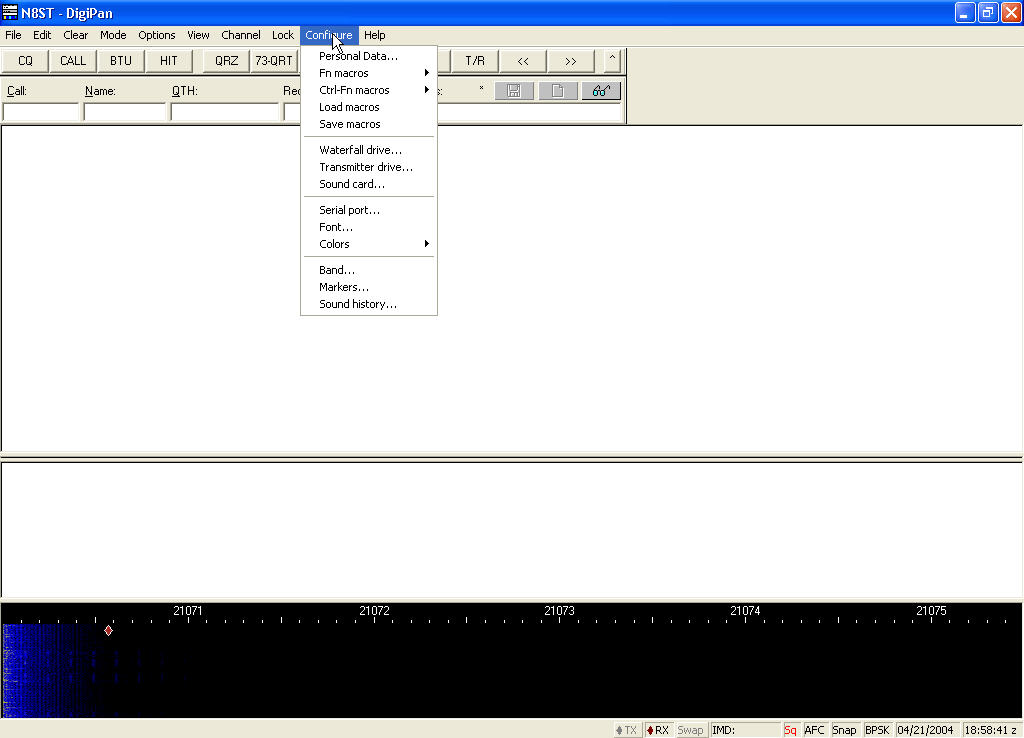The width and height of the screenshot is (1024, 738).
Task: Expand the Fn macros submenu
Action: coord(369,73)
